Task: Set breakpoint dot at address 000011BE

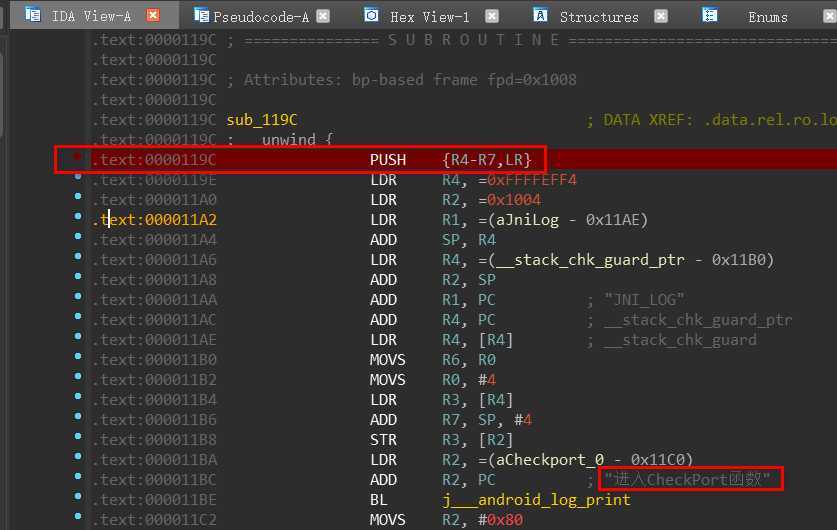Action: pyautogui.click(x=78, y=496)
